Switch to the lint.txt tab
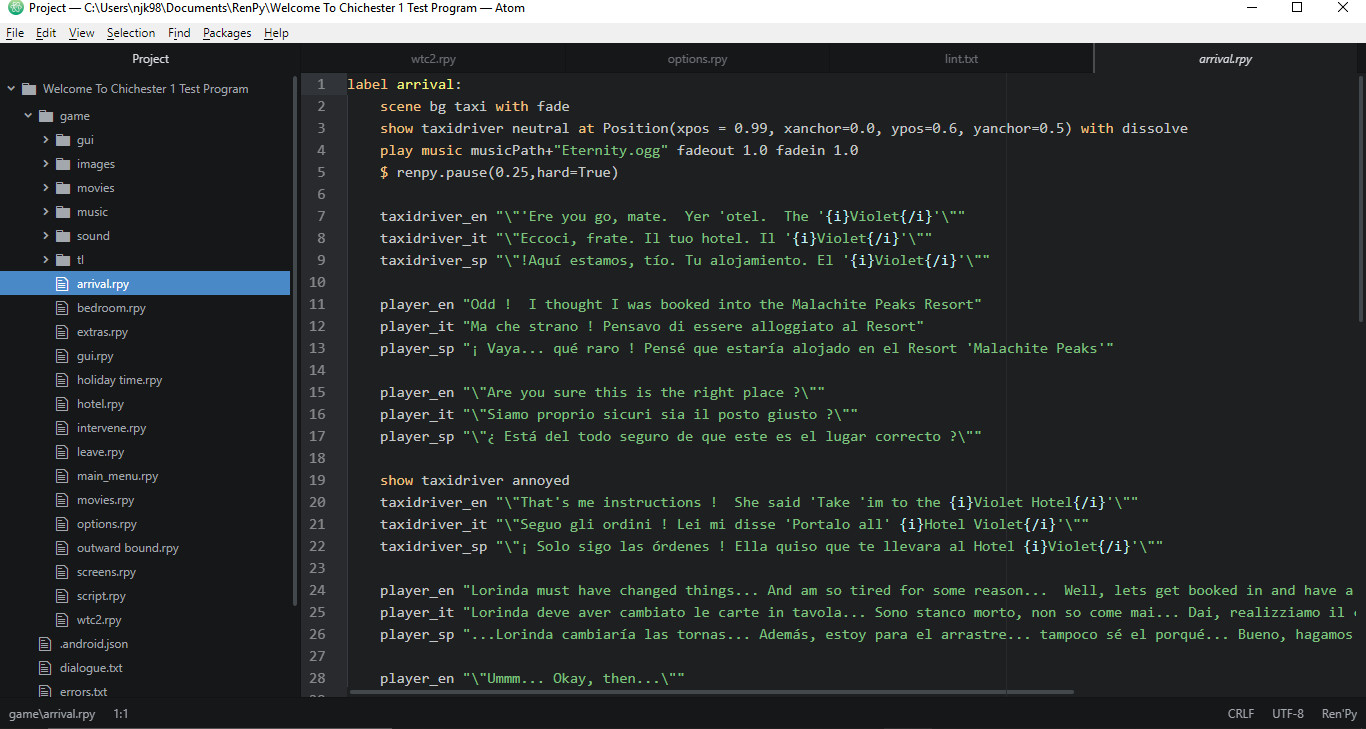This screenshot has width=1366, height=729. click(960, 58)
